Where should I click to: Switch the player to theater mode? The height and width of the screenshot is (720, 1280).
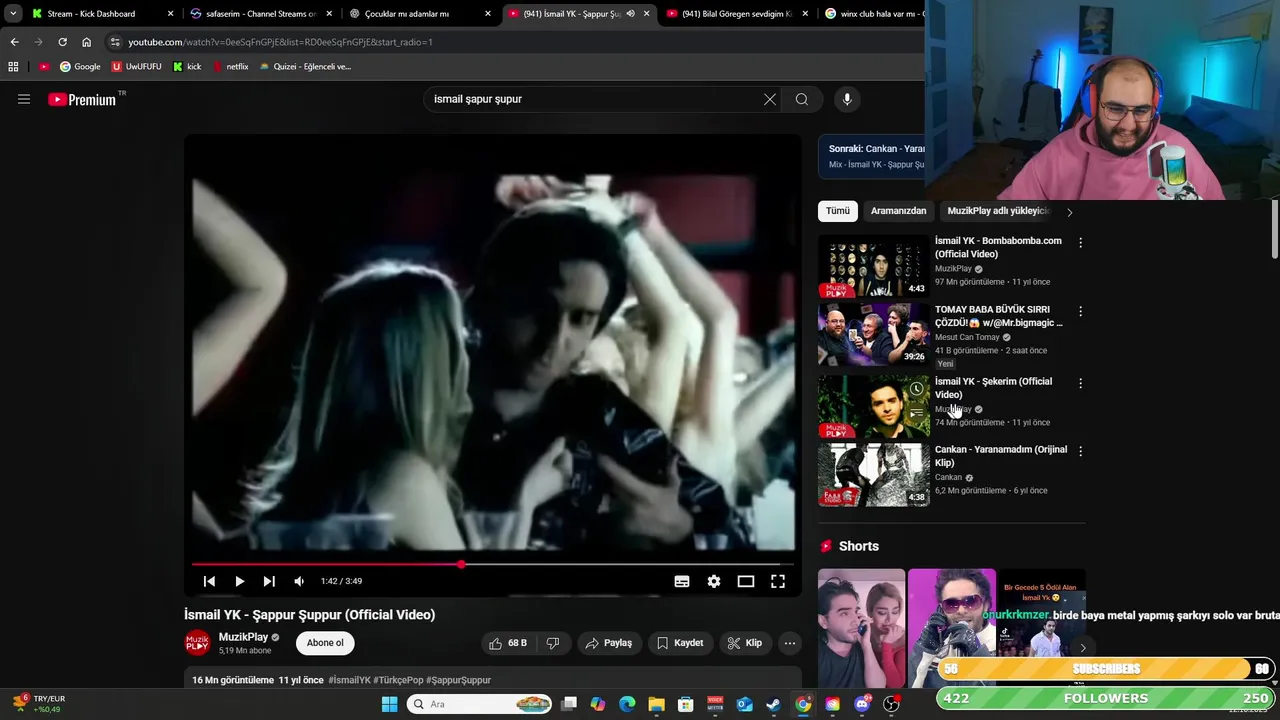tap(746, 581)
